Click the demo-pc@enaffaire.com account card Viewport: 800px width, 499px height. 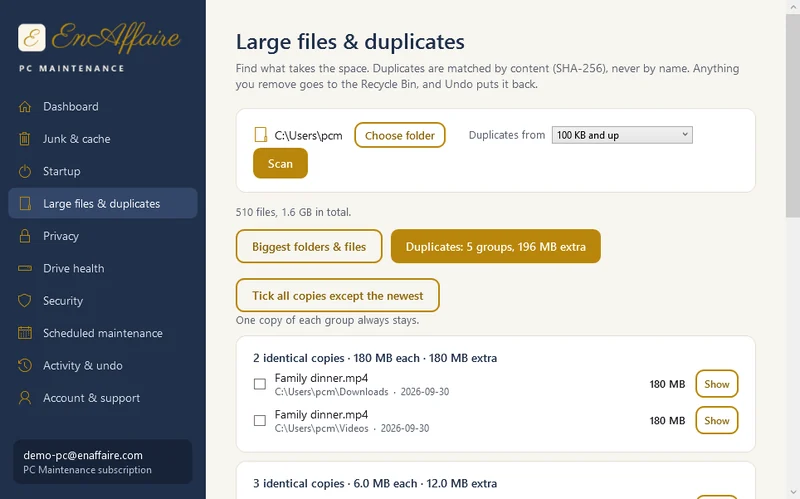[x=103, y=462]
